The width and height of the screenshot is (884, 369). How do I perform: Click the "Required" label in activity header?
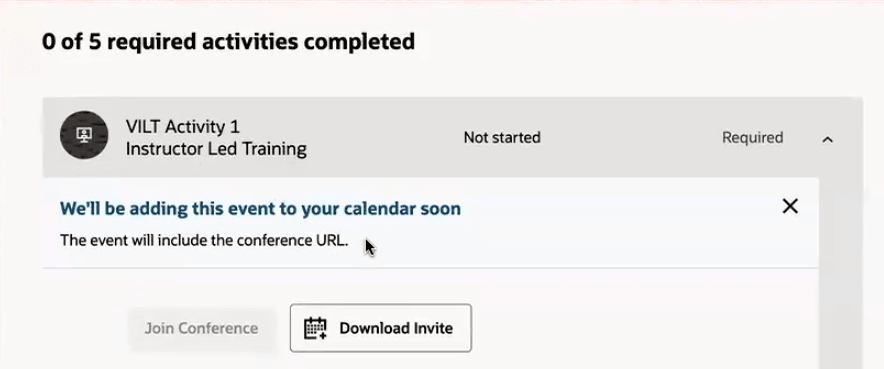click(752, 137)
